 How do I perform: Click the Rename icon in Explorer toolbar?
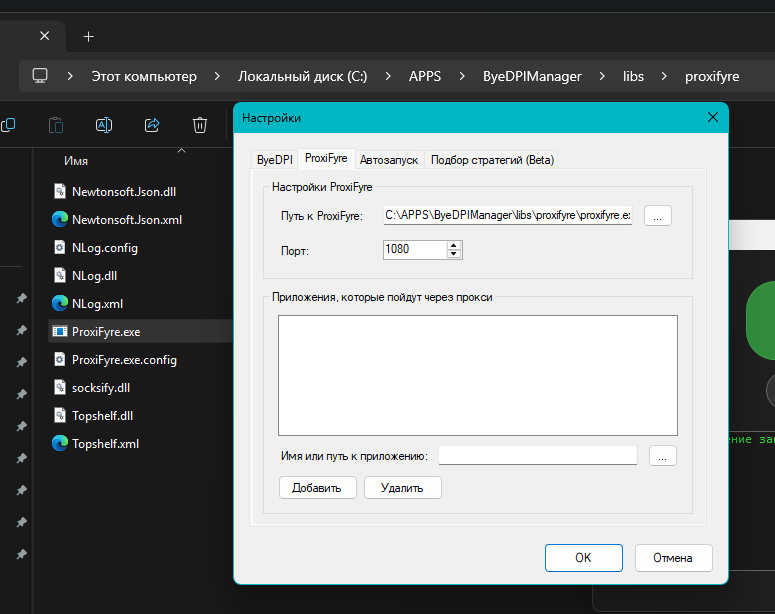coord(104,125)
